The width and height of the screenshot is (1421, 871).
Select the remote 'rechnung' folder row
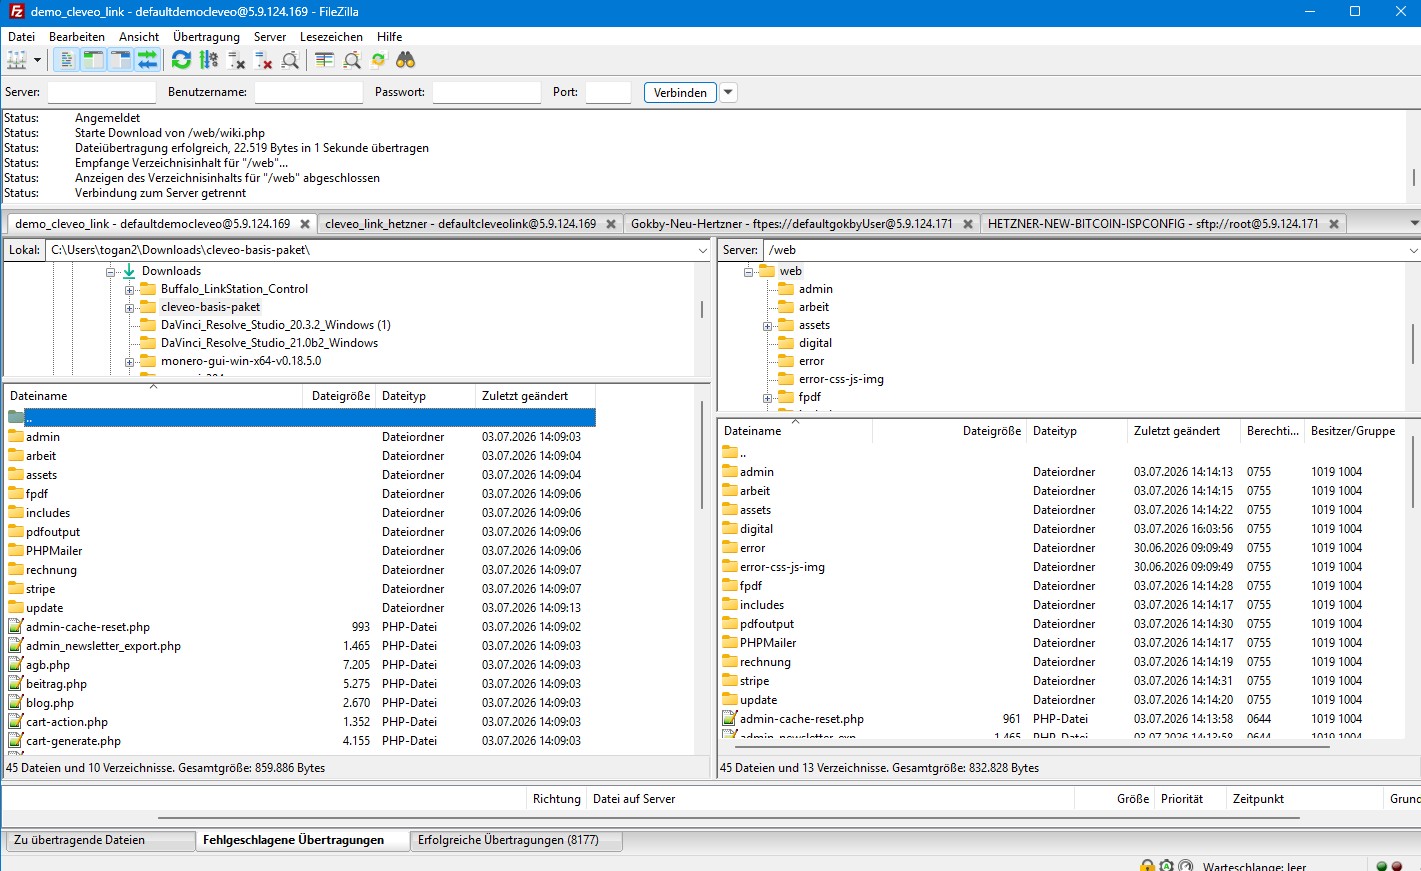[1062, 662]
